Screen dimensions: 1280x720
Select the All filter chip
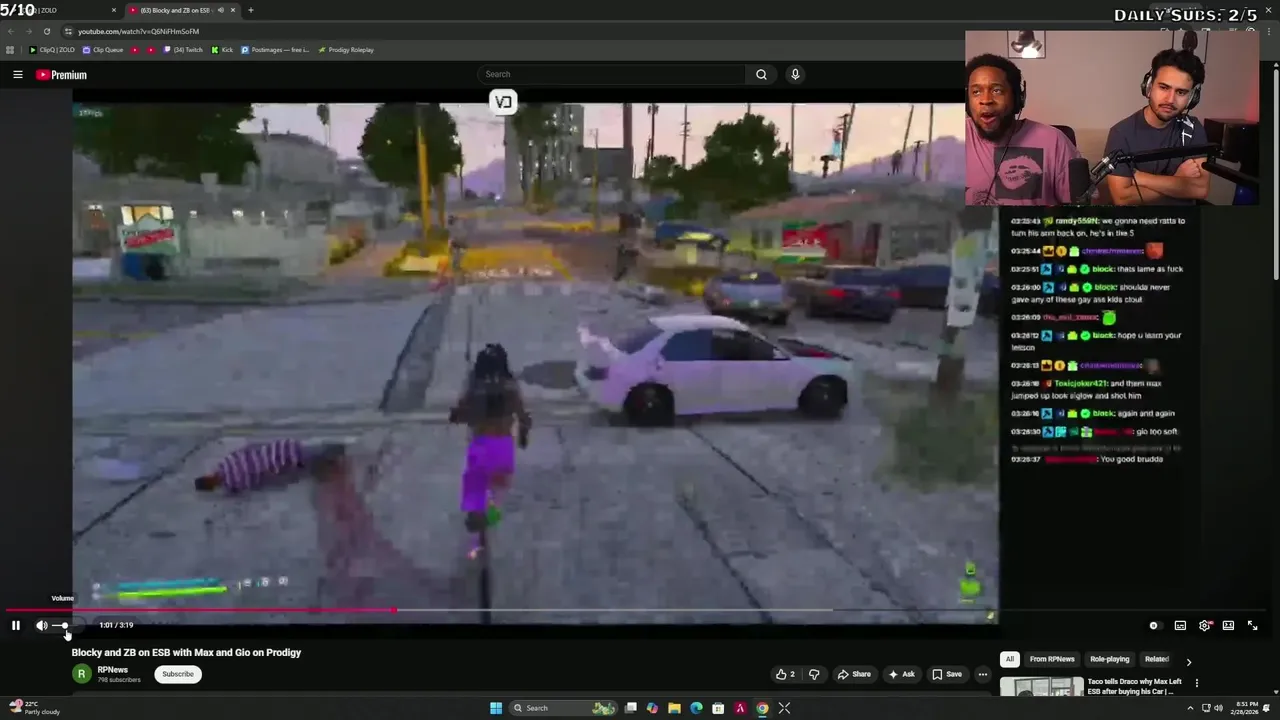[1010, 659]
